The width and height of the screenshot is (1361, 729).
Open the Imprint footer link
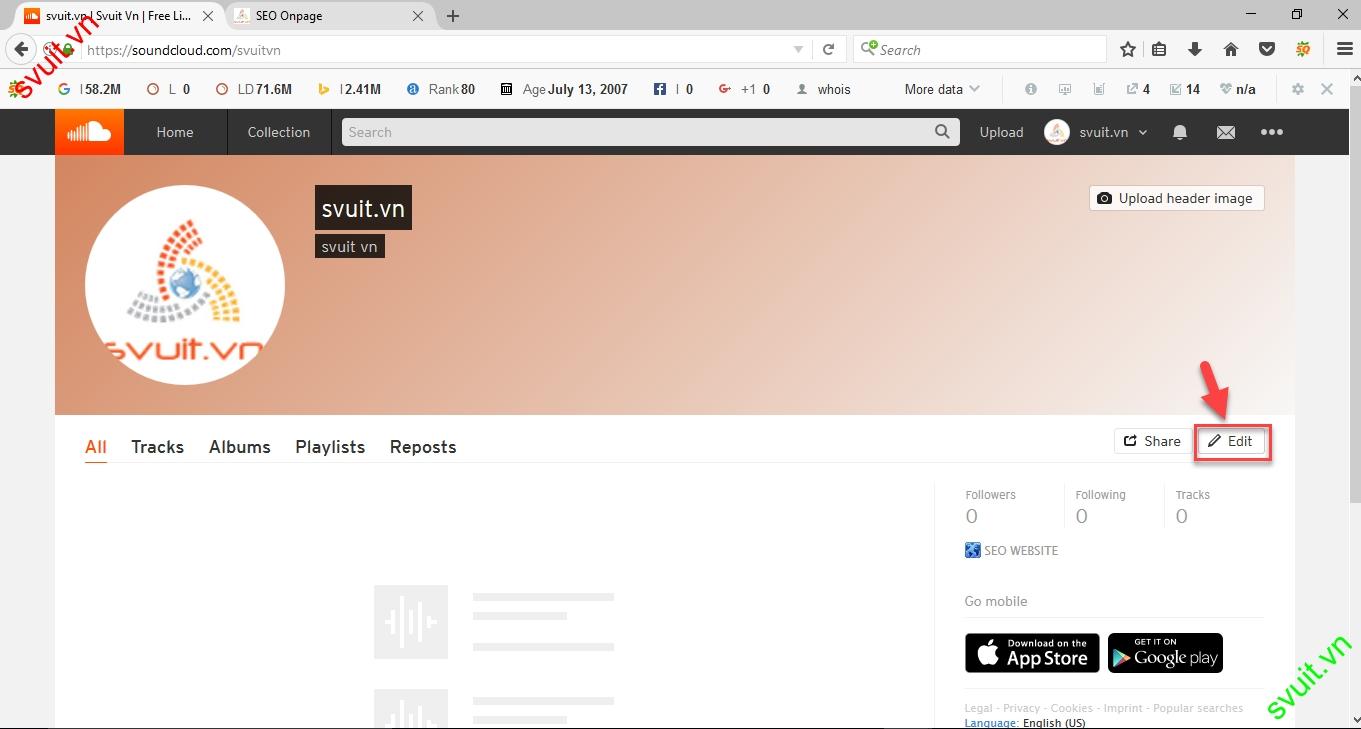click(1123, 708)
